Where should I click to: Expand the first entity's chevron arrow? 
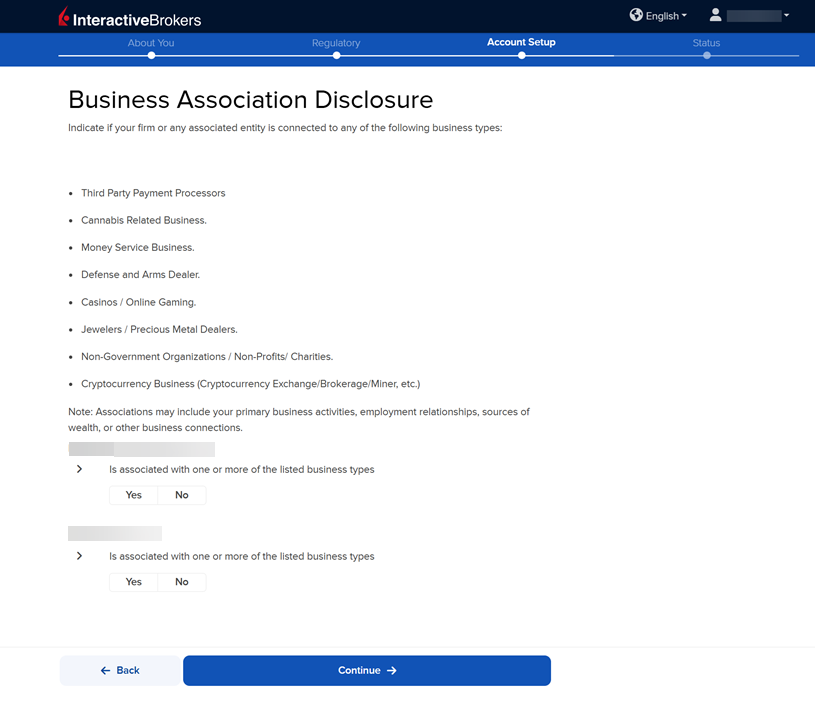(79, 469)
